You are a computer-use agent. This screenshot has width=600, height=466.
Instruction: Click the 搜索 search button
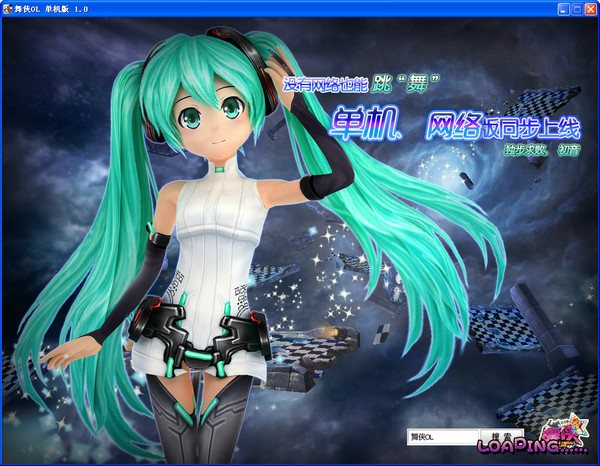click(501, 435)
